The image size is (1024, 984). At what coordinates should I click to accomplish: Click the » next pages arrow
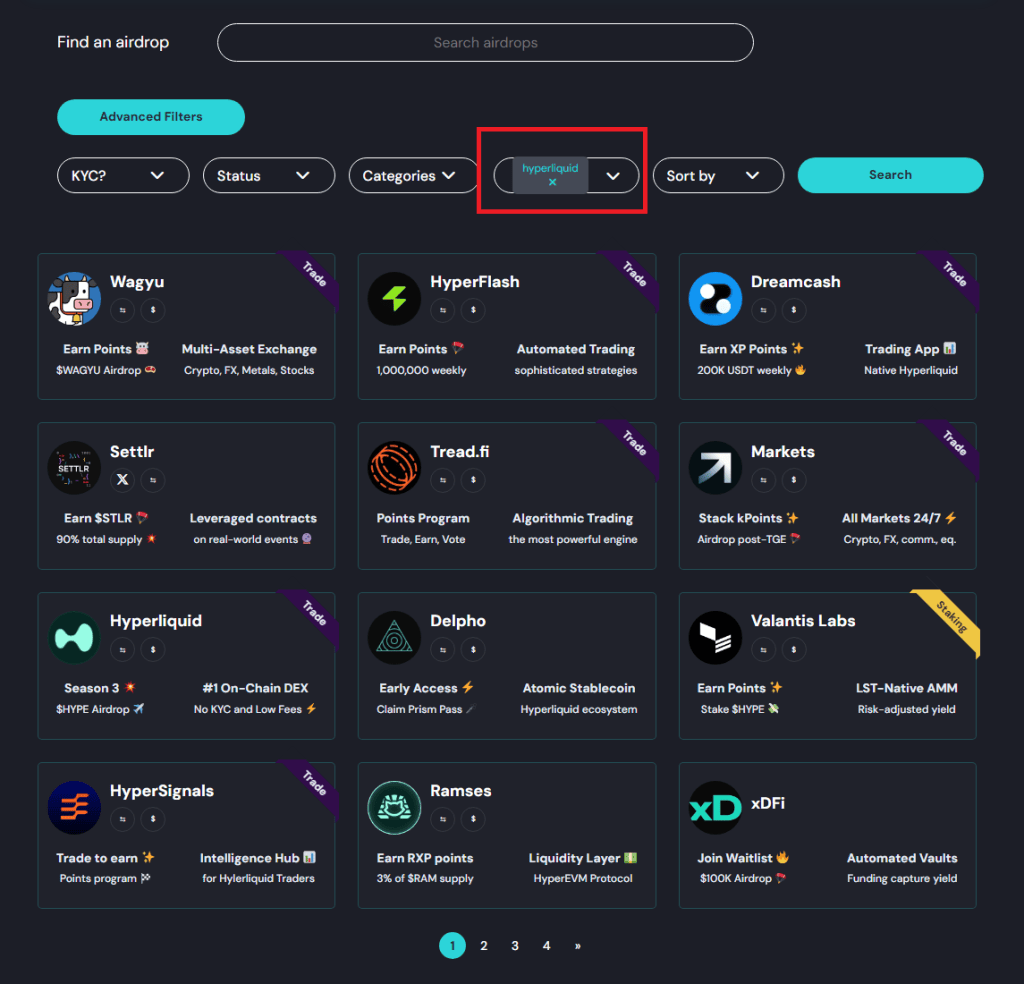(x=578, y=946)
